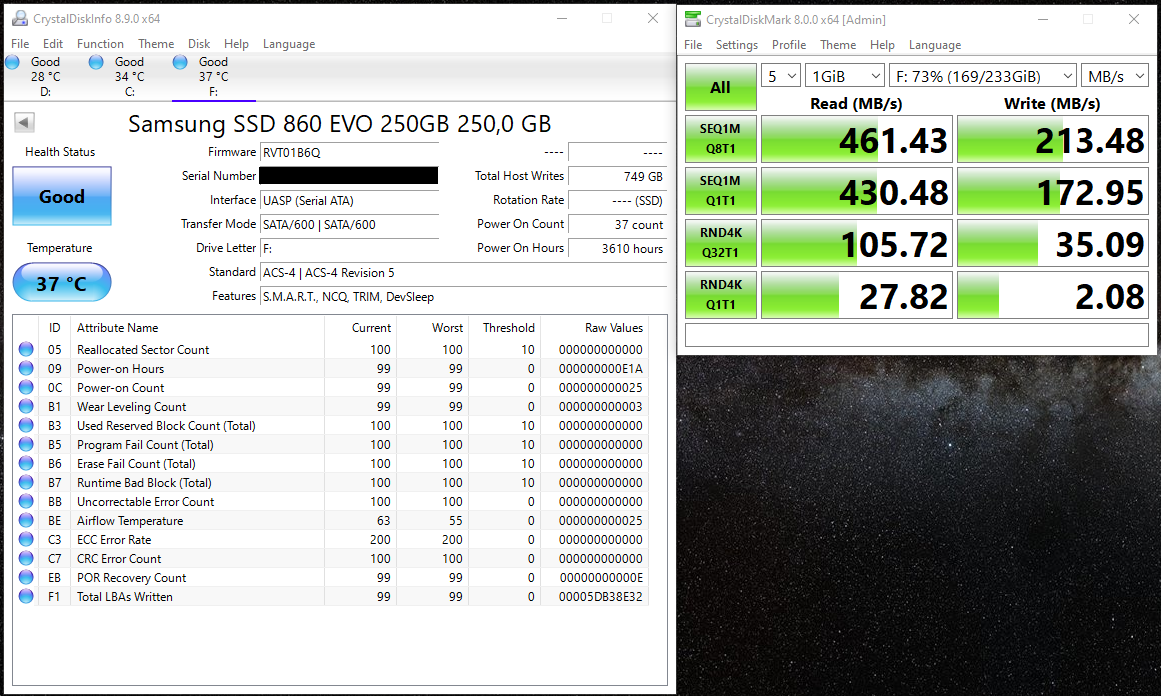Image resolution: width=1161 pixels, height=696 pixels.
Task: Click status orb for POR Recovery Count
Action: coord(26,578)
